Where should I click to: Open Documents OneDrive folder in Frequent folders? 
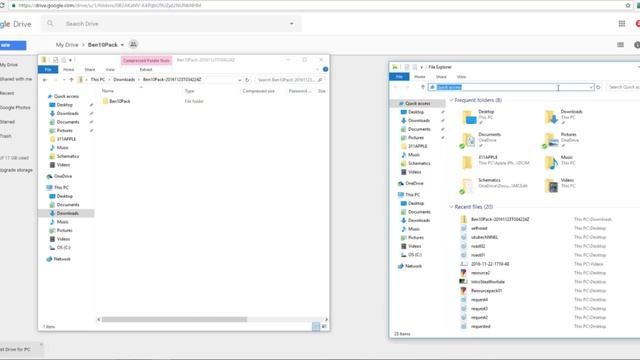pos(469,140)
